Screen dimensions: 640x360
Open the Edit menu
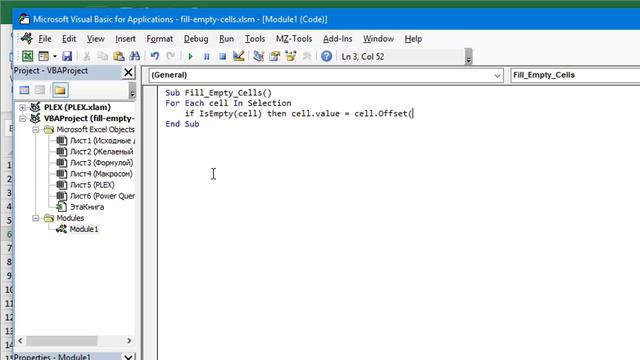[69, 39]
